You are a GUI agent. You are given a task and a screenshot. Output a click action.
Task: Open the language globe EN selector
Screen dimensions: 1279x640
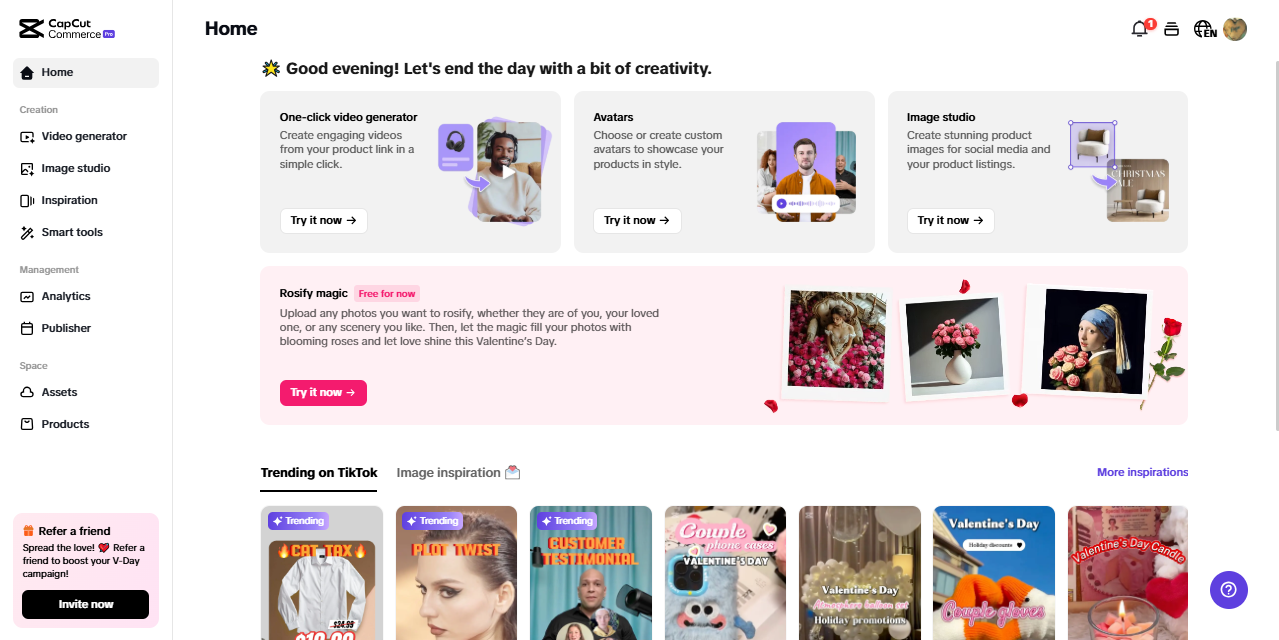pyautogui.click(x=1205, y=29)
